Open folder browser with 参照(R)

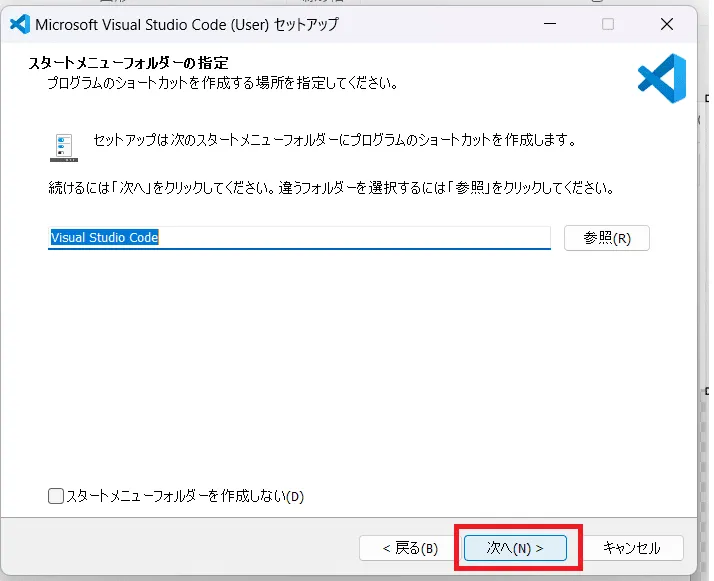click(607, 238)
